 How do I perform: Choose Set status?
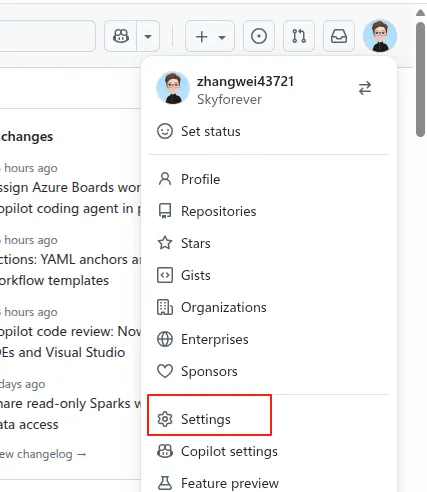point(269,131)
